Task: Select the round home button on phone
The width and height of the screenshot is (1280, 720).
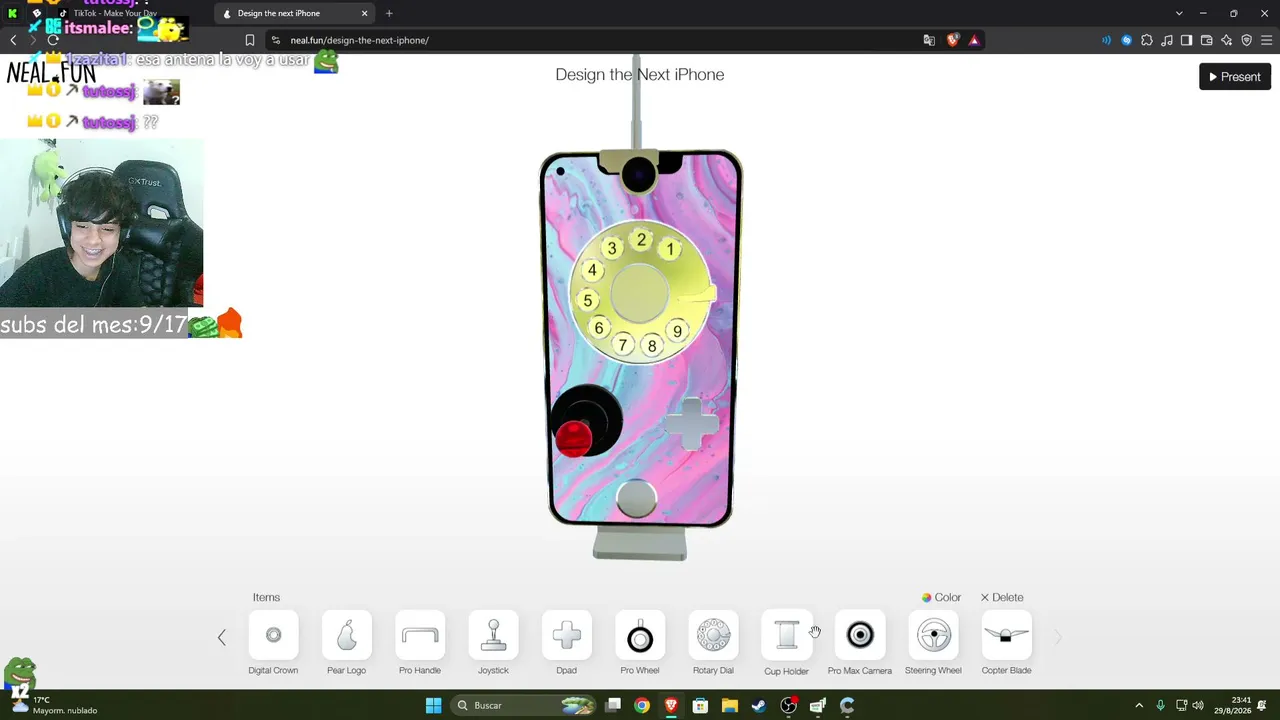Action: (x=636, y=499)
